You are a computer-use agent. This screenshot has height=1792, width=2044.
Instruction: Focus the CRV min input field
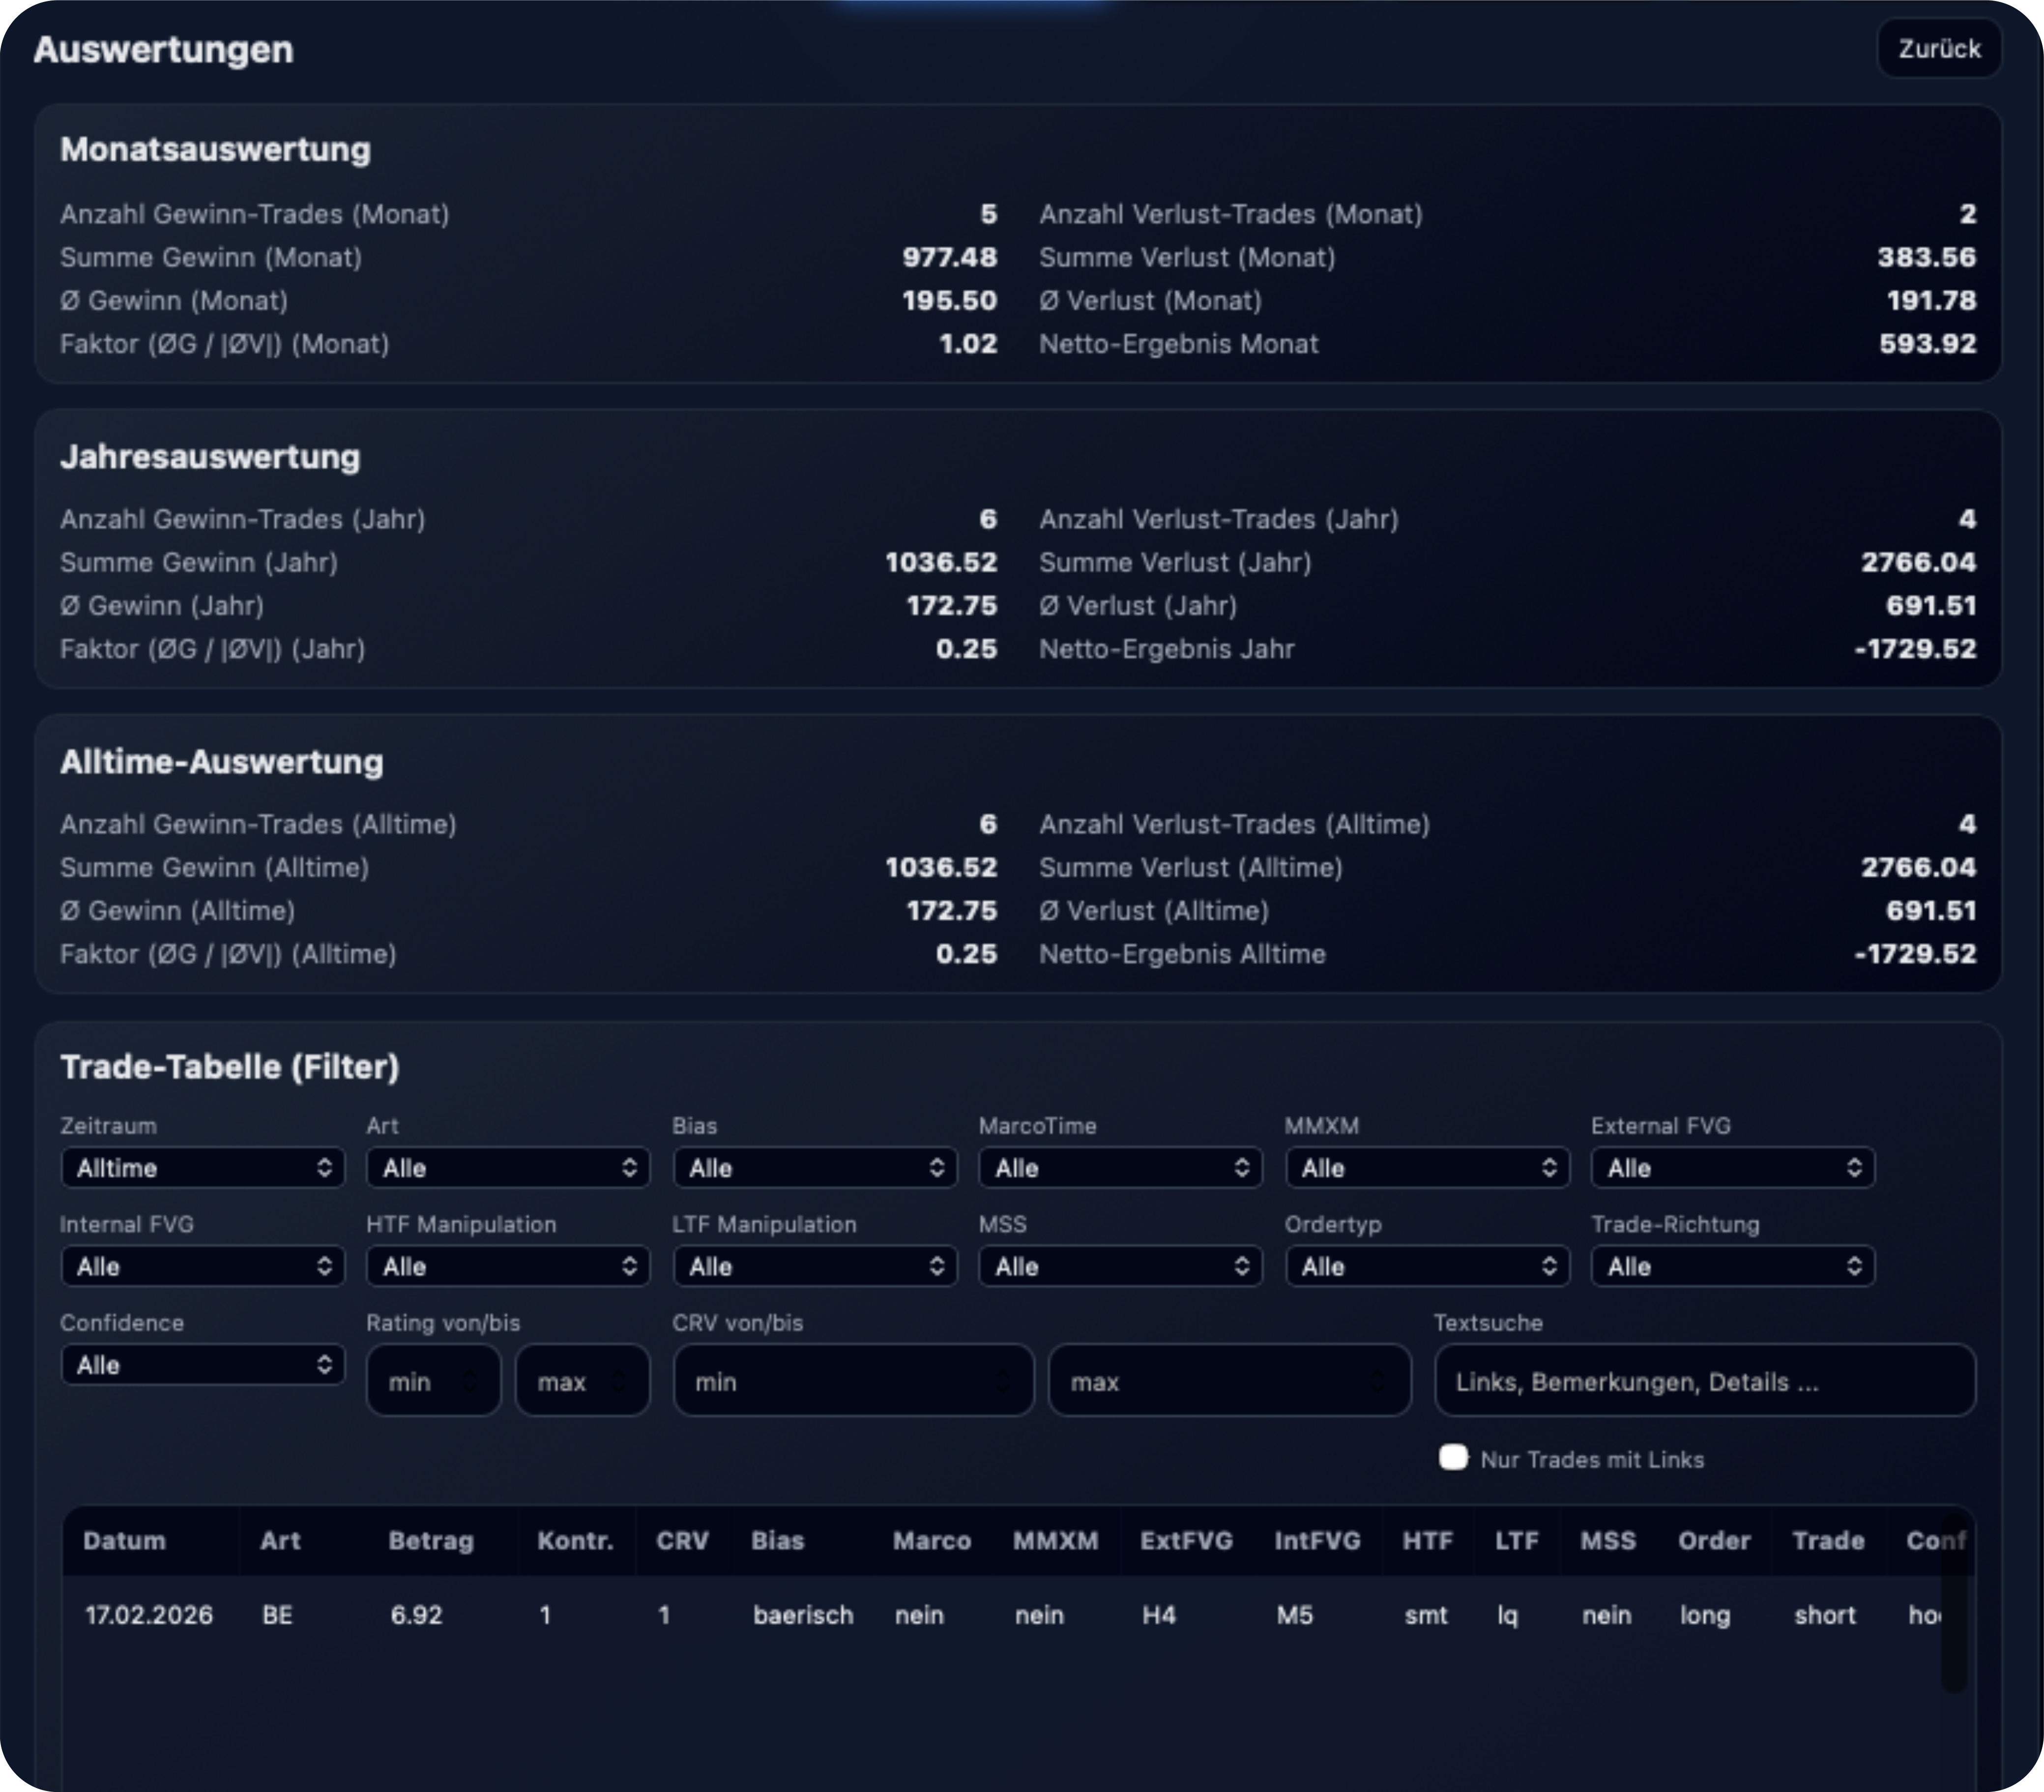coord(852,1381)
